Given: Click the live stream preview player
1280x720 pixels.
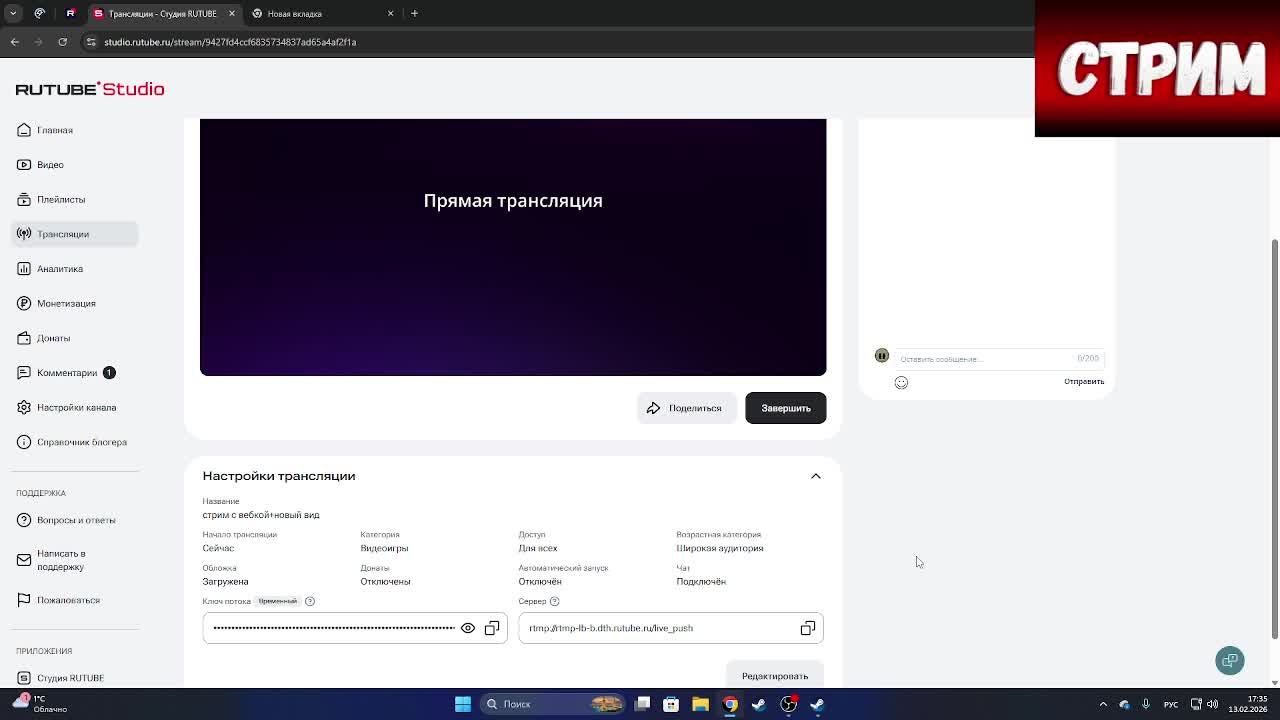Looking at the screenshot, I should click(x=513, y=247).
